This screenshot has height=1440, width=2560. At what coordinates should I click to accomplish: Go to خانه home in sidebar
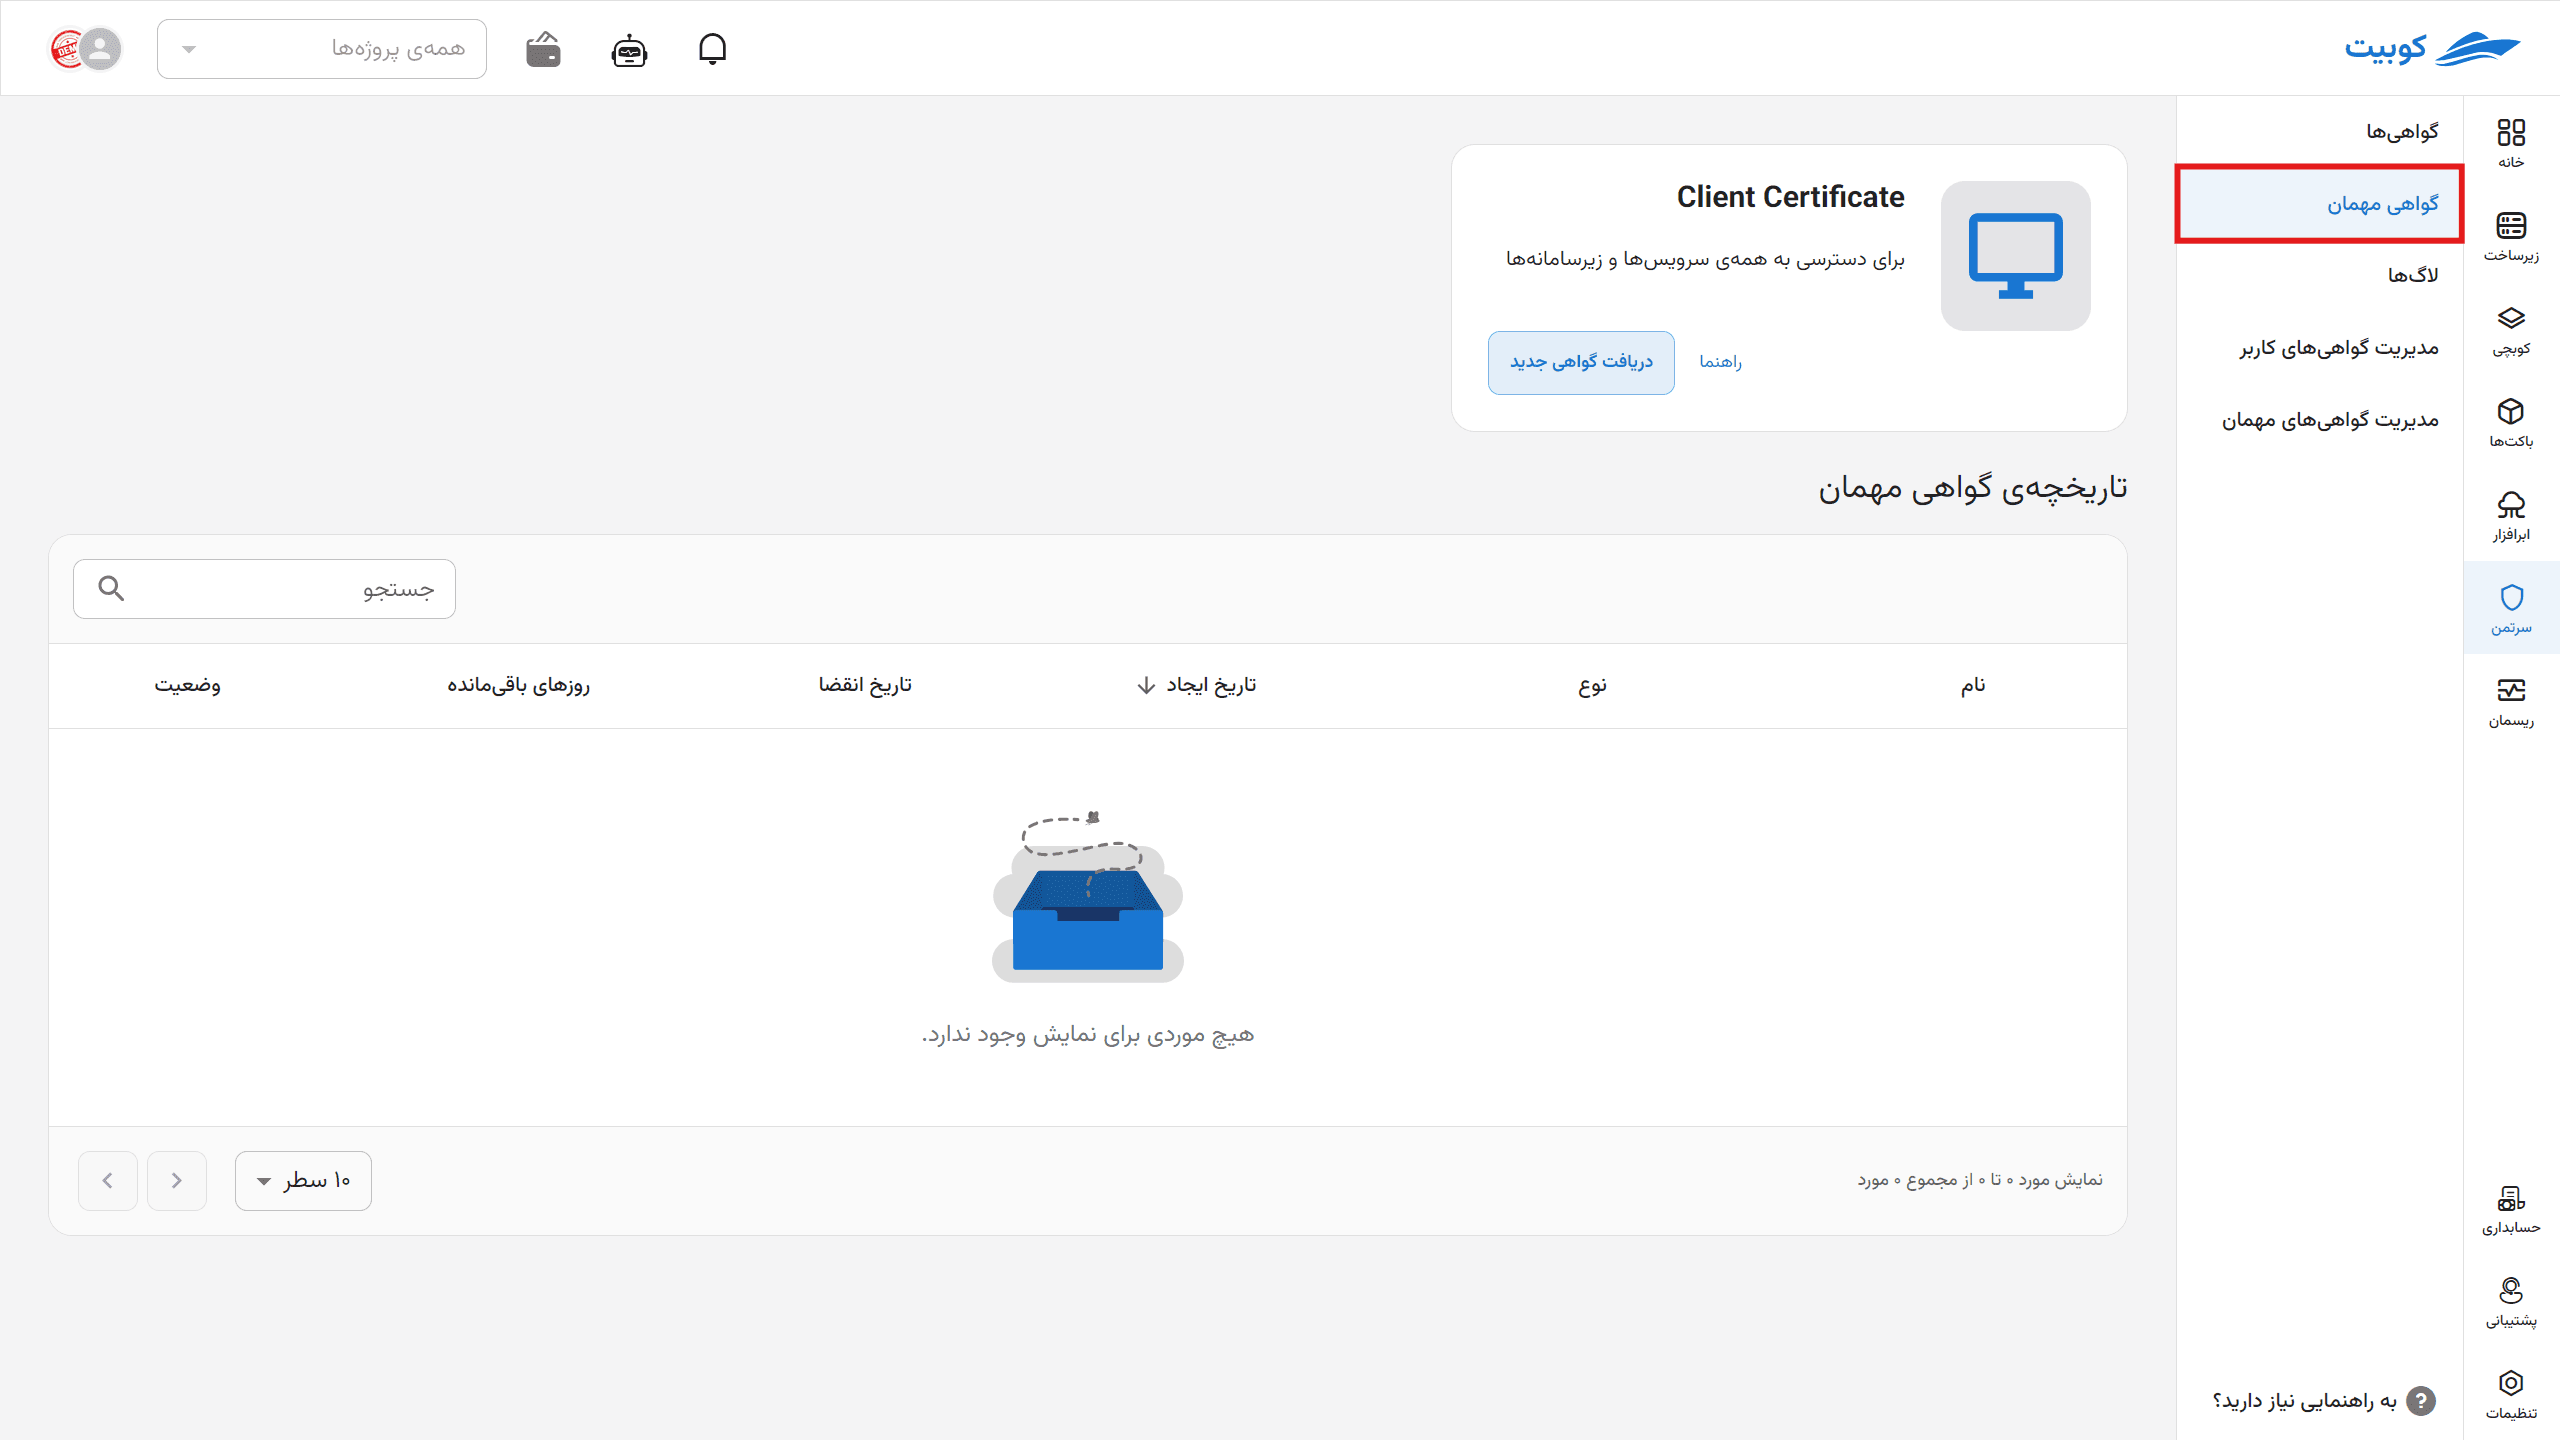pyautogui.click(x=2511, y=143)
